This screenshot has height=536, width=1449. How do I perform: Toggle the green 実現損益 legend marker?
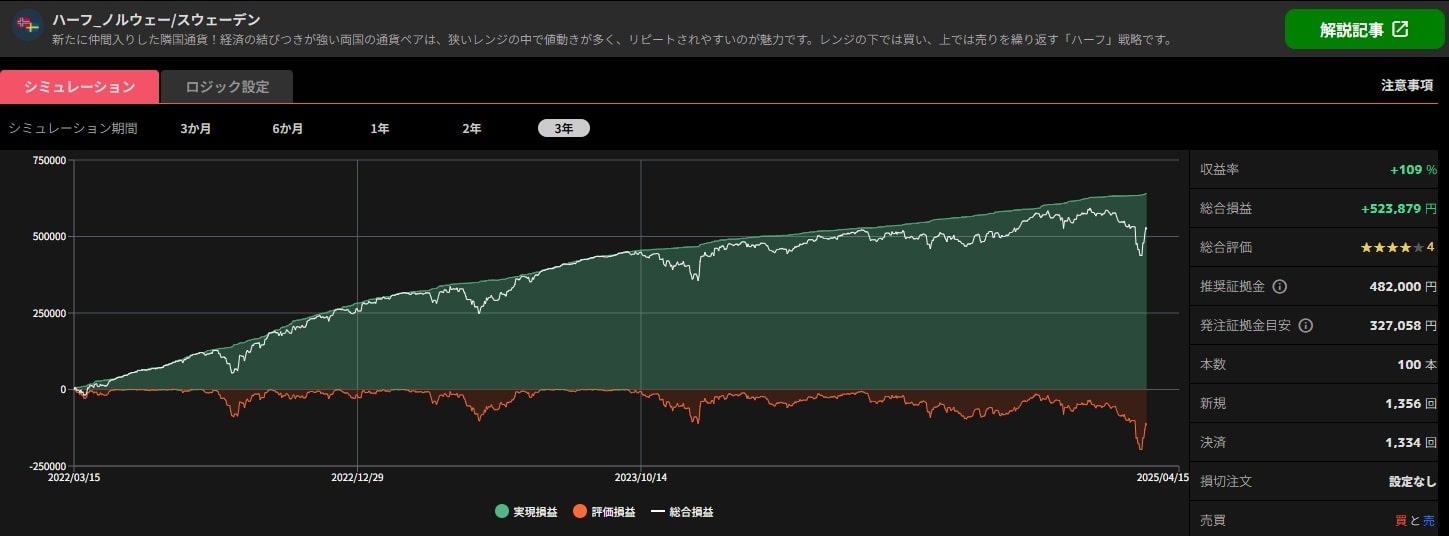(x=501, y=512)
